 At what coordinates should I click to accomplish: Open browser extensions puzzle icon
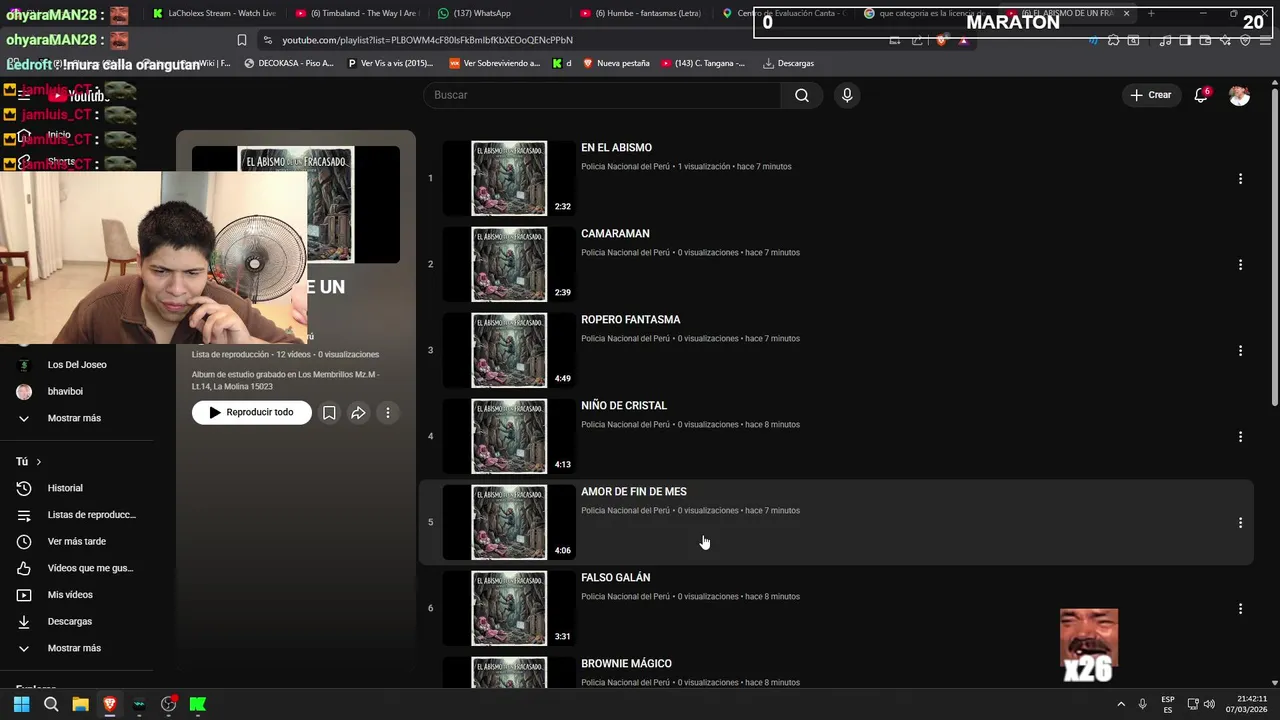coord(1113,41)
